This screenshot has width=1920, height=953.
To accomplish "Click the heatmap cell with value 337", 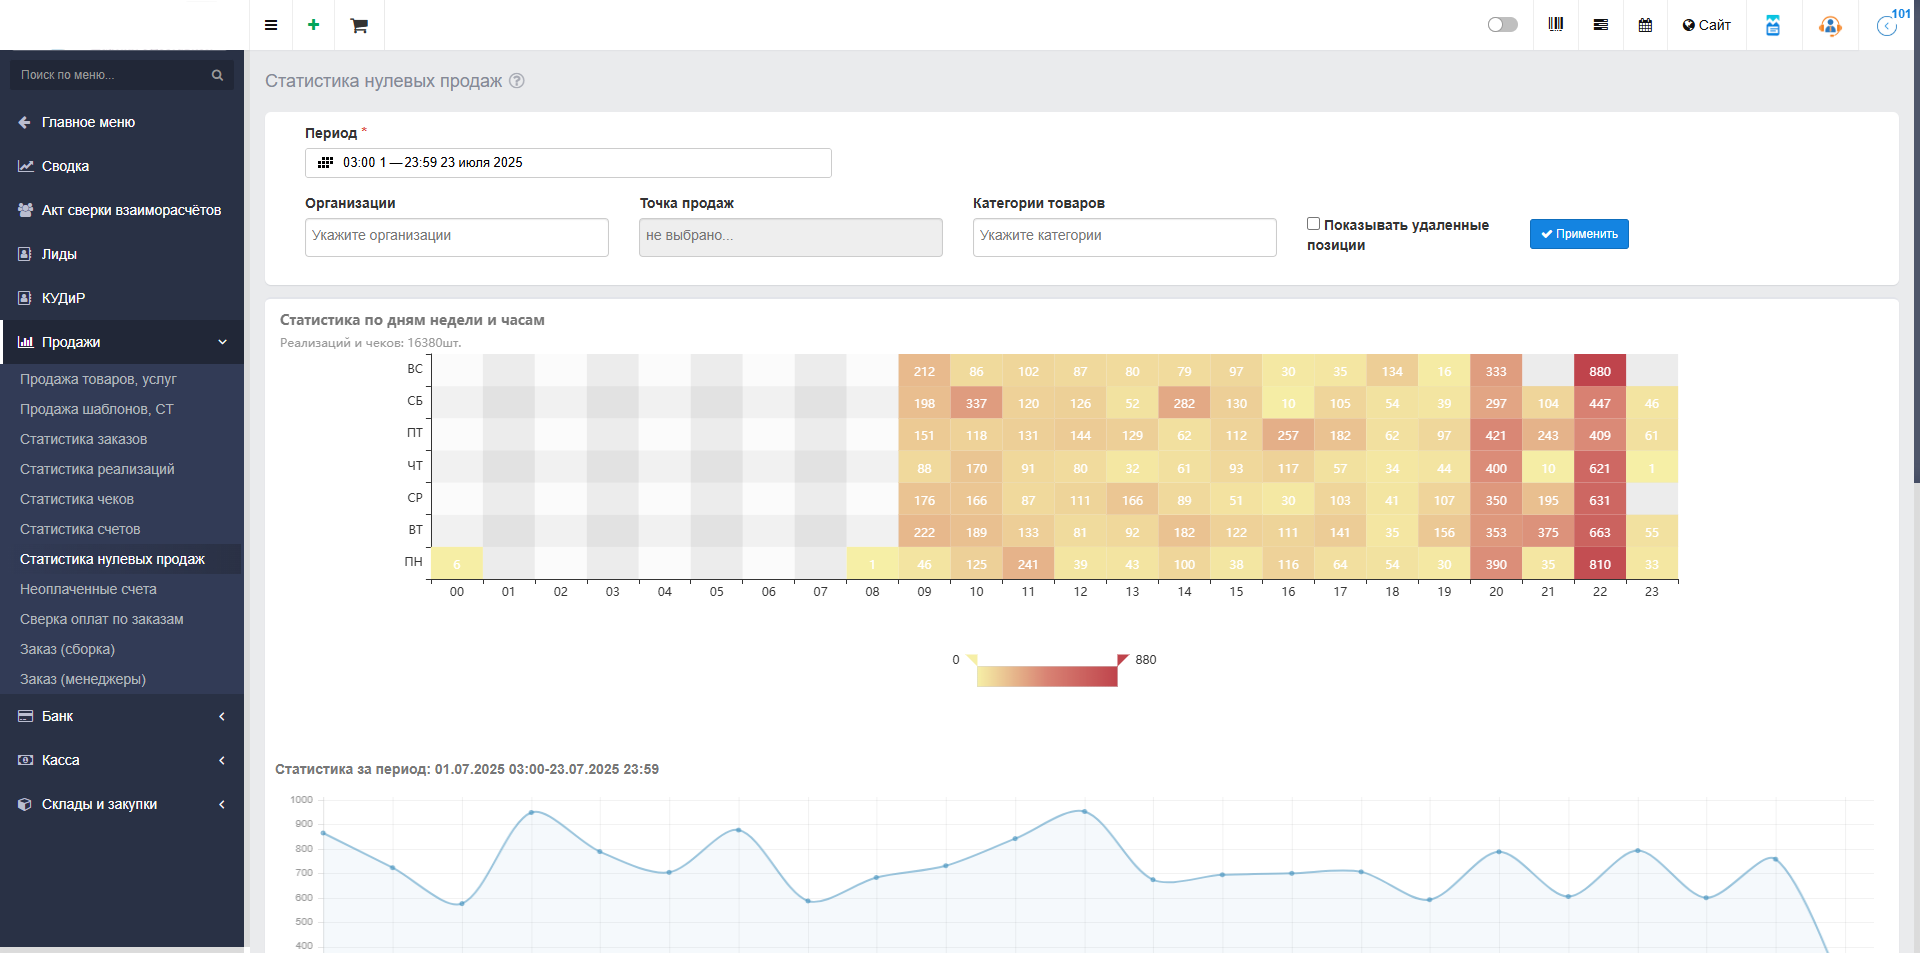I will click(976, 403).
